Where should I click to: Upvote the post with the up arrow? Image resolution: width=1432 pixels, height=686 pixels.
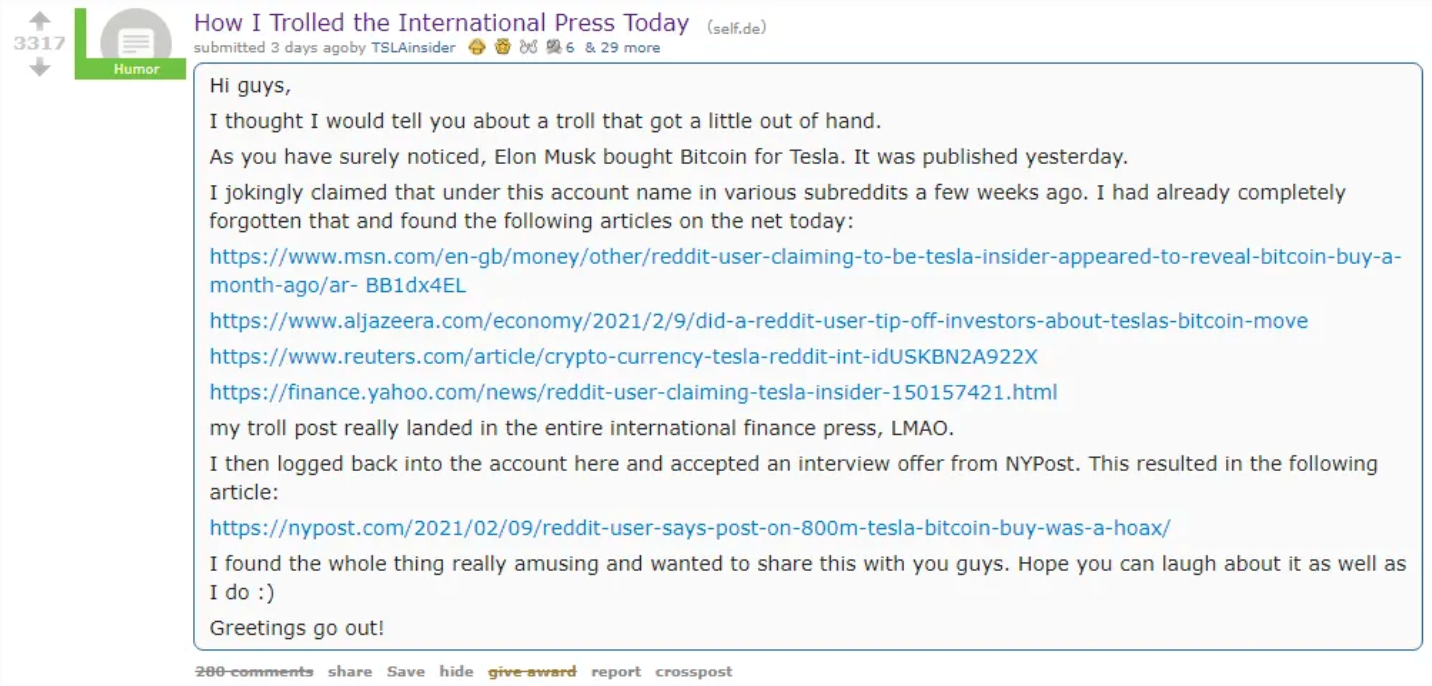coord(39,21)
